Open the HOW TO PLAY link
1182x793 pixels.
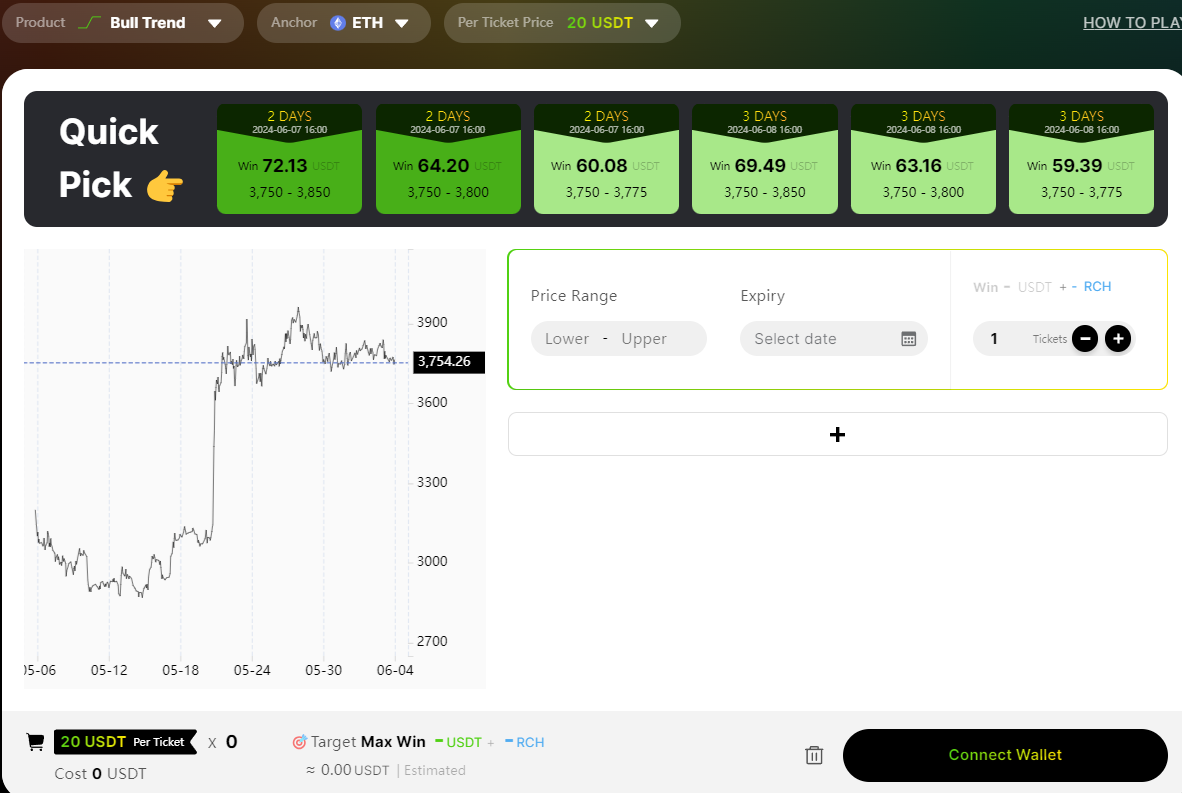[x=1132, y=22]
